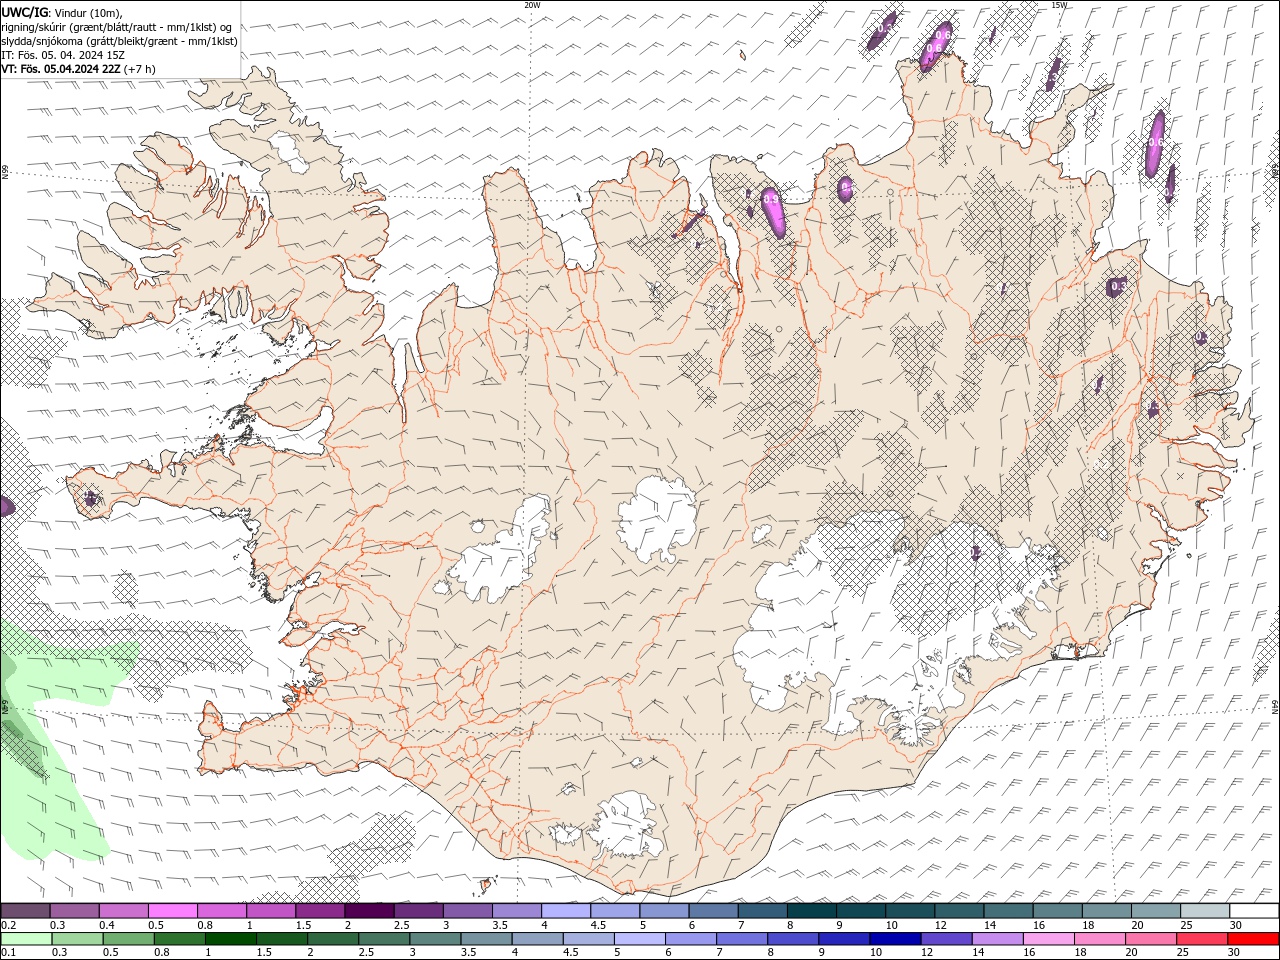Click the lower legend swatch labeled 25
This screenshot has width=1280, height=960.
pos(1201,939)
